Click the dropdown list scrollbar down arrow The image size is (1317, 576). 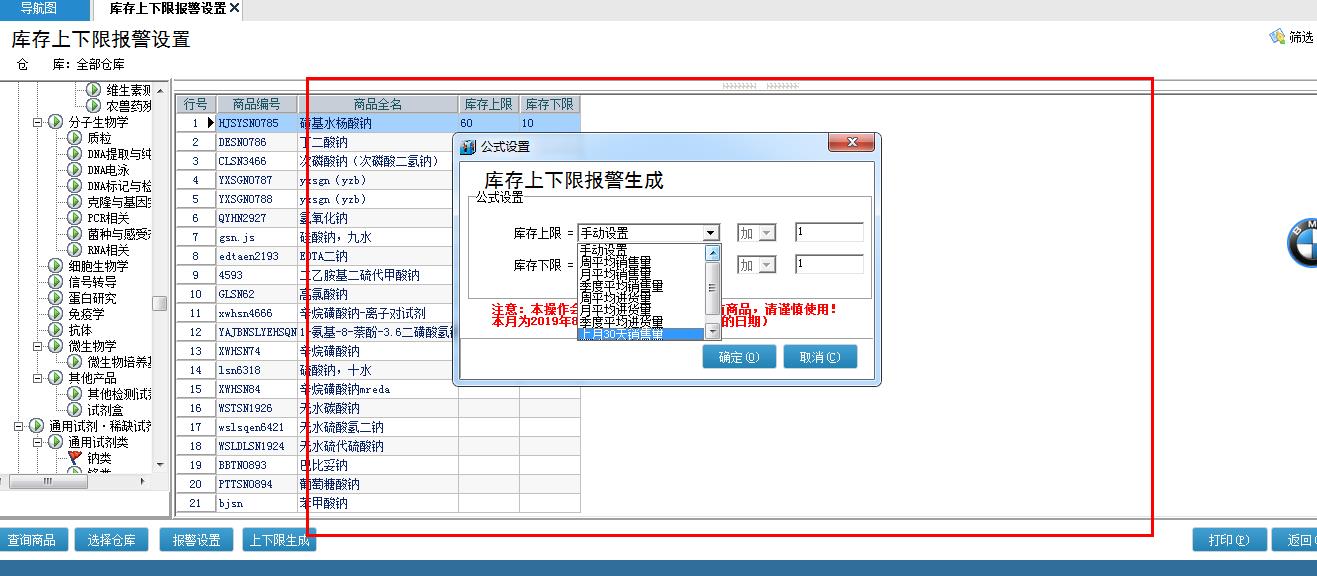(713, 331)
